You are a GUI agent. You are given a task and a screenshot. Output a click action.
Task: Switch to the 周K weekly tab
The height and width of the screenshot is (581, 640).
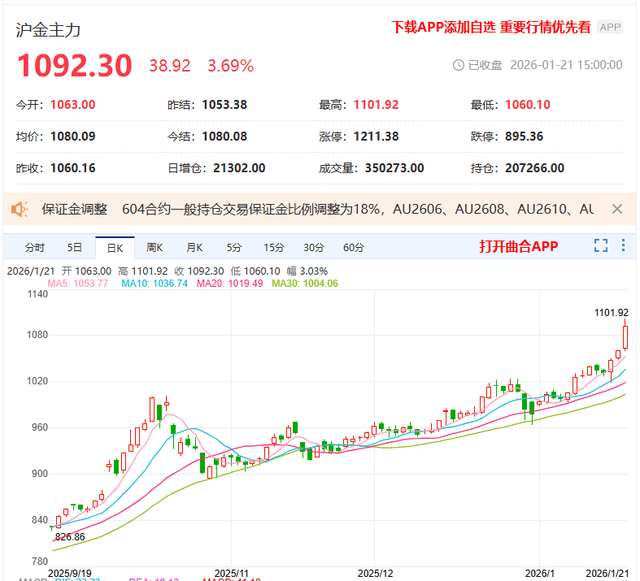[154, 247]
